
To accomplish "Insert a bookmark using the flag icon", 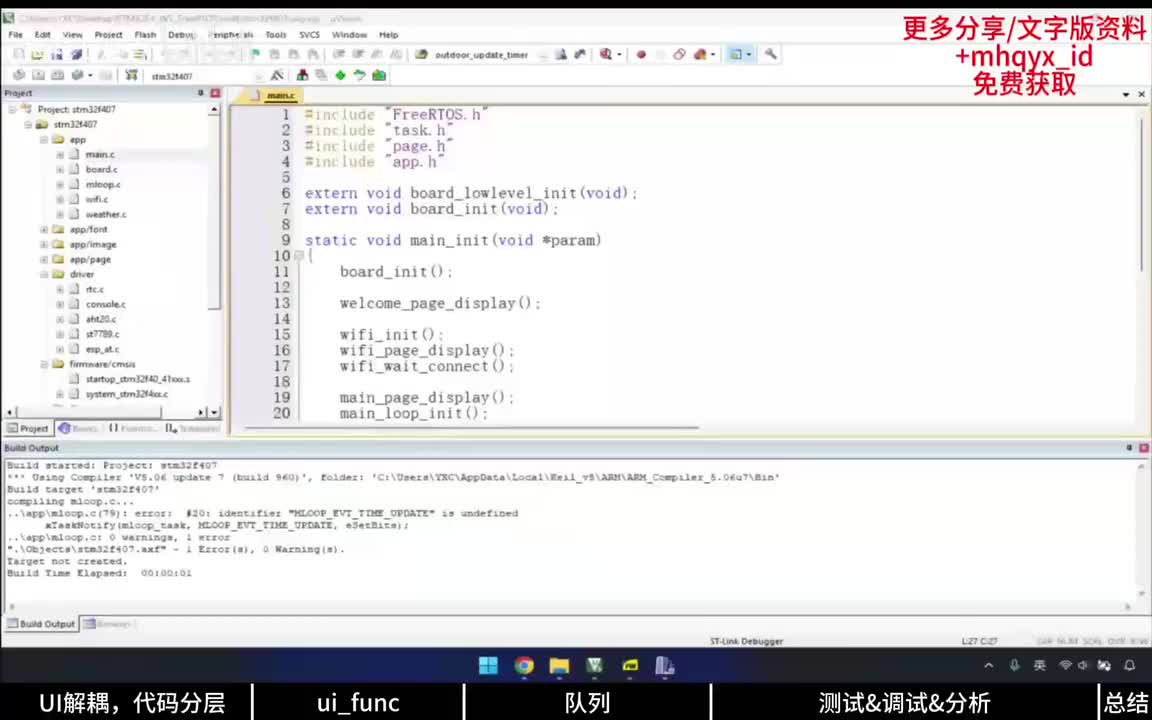I will click(x=254, y=54).
